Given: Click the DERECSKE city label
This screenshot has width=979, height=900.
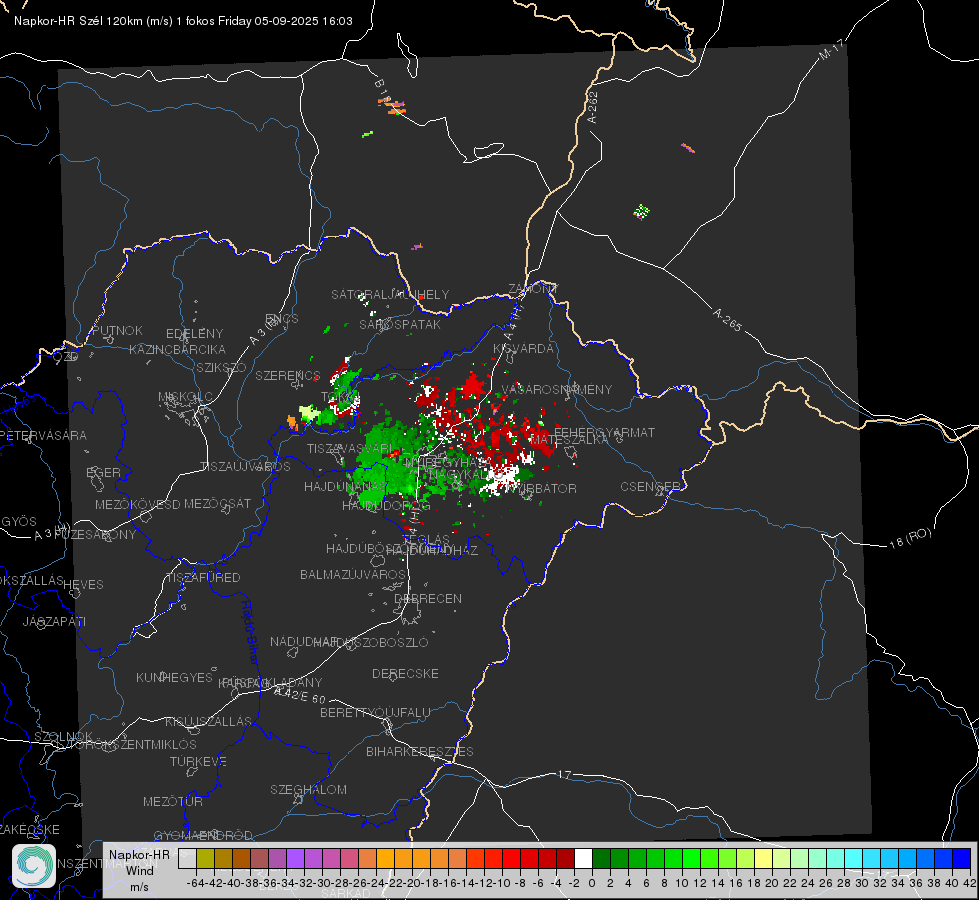Looking at the screenshot, I should point(405,673).
